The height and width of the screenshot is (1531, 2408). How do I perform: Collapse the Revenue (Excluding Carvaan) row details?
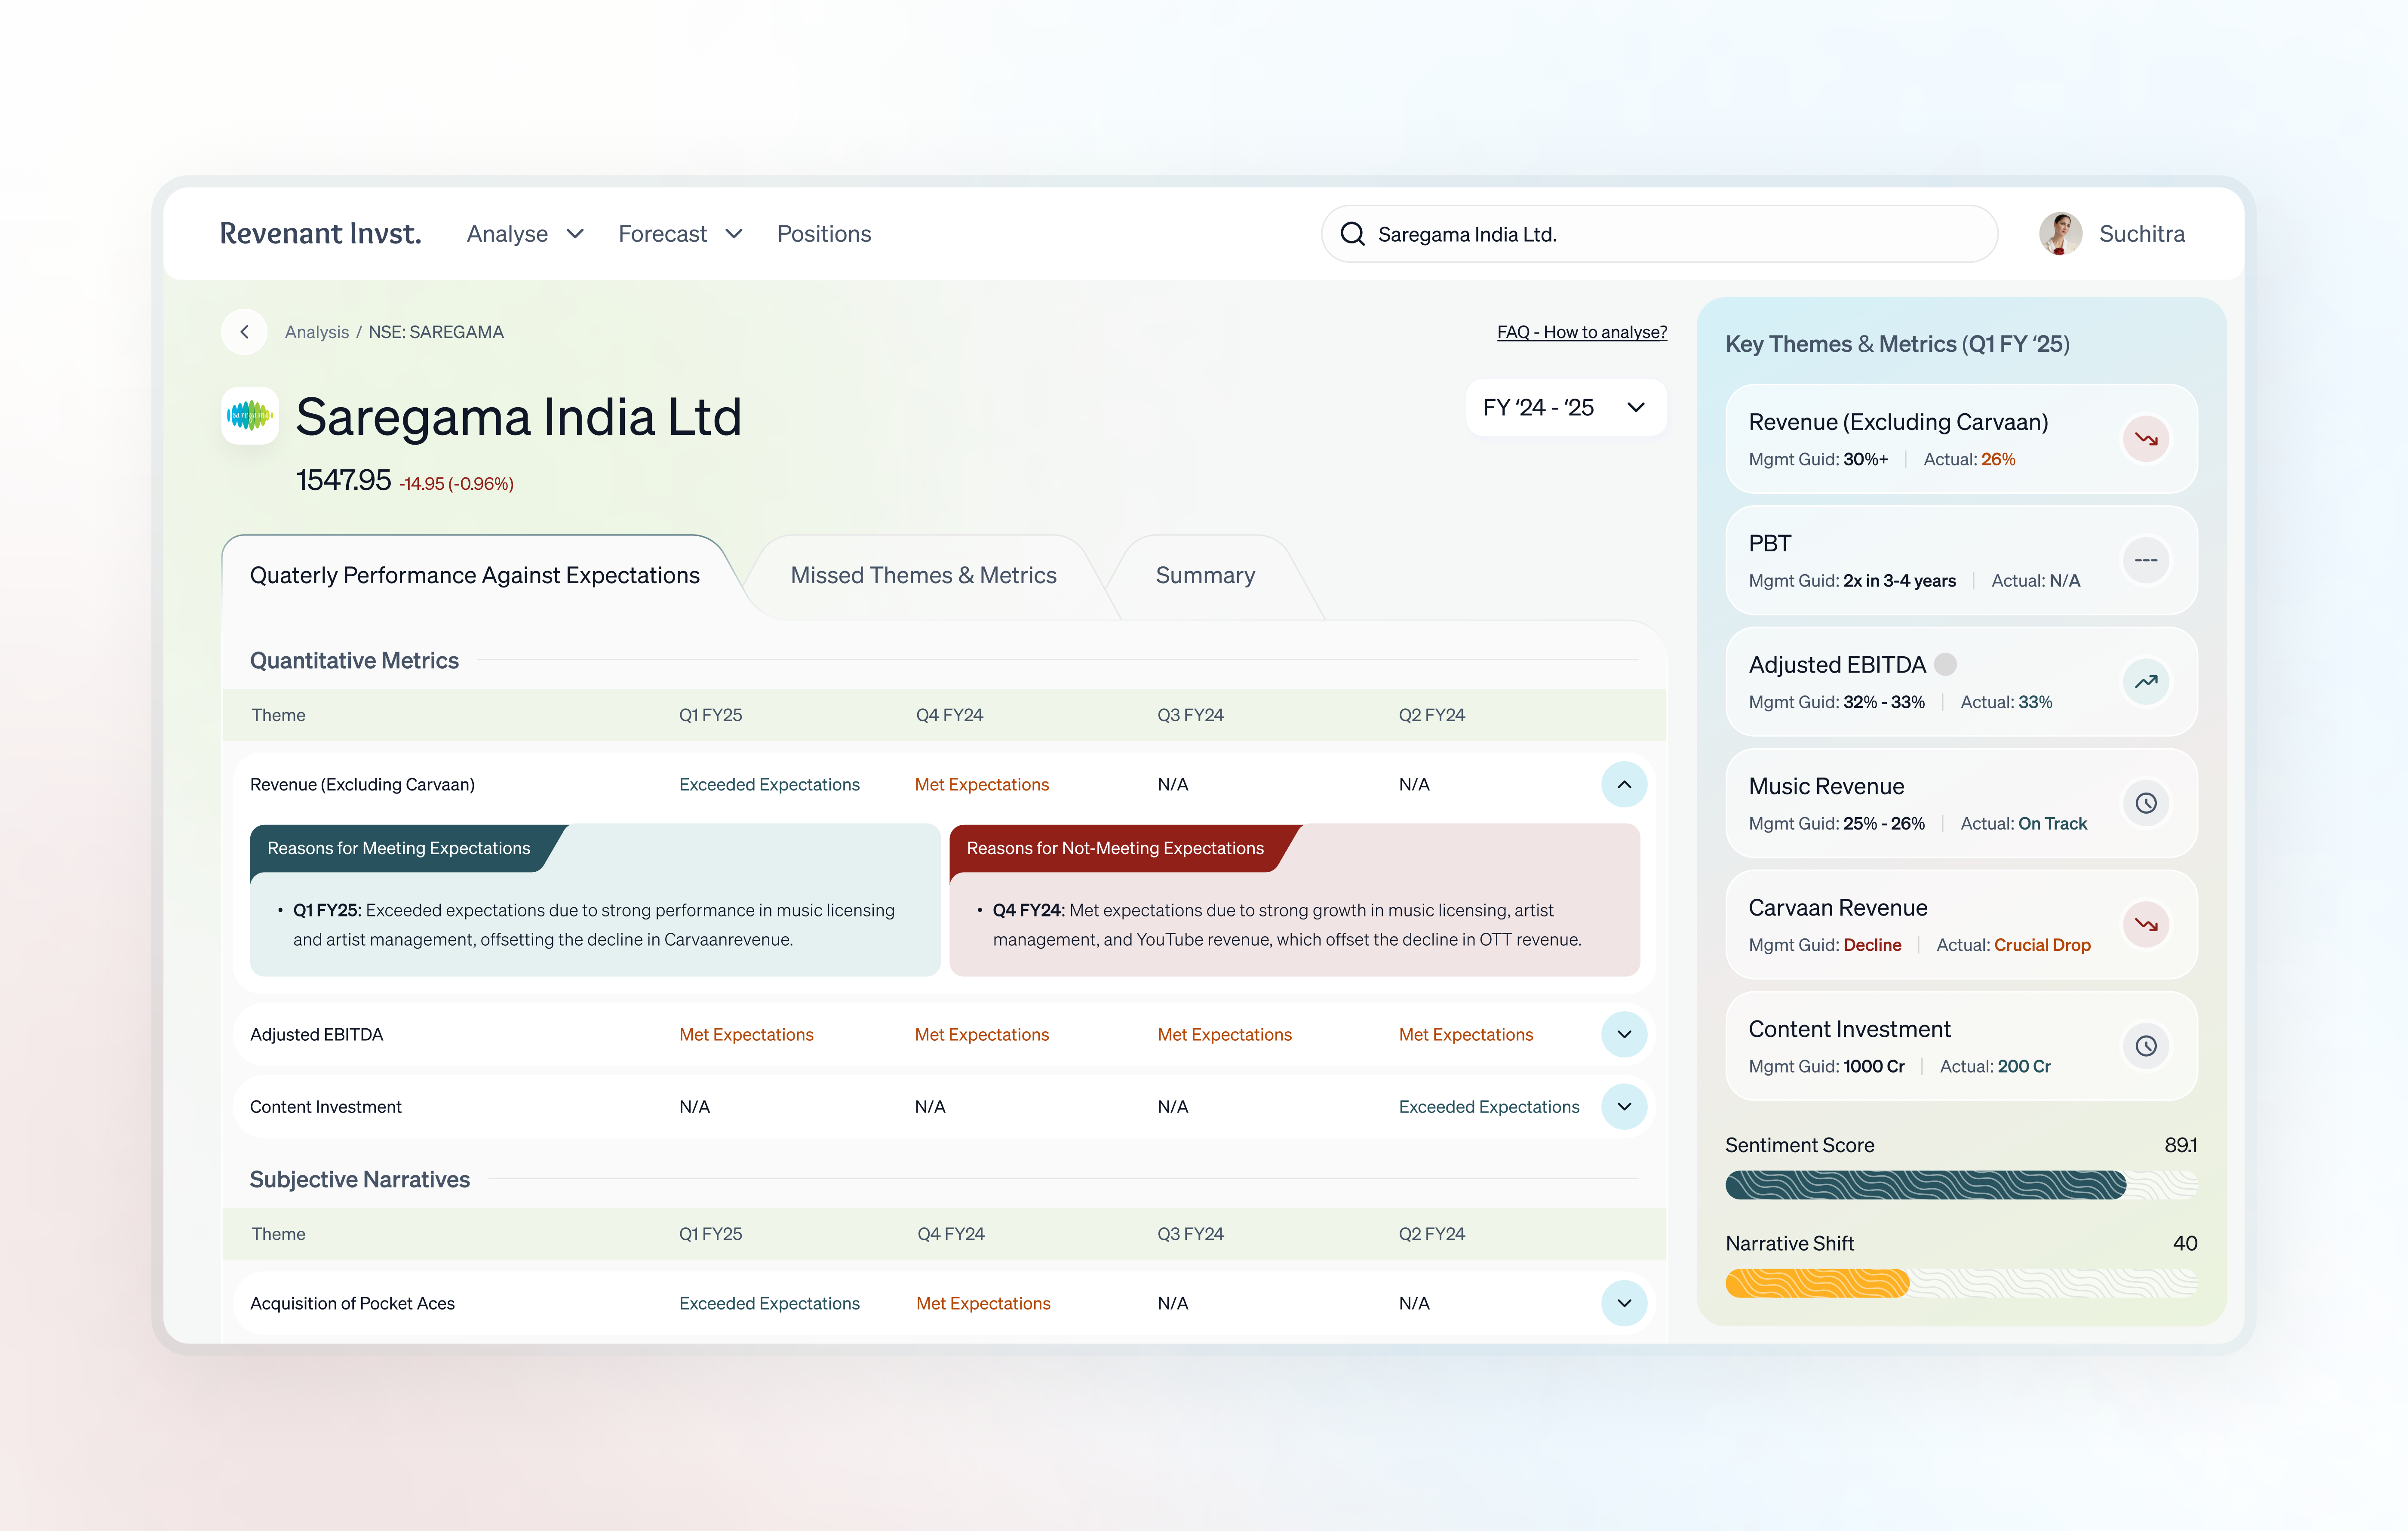coord(1625,784)
